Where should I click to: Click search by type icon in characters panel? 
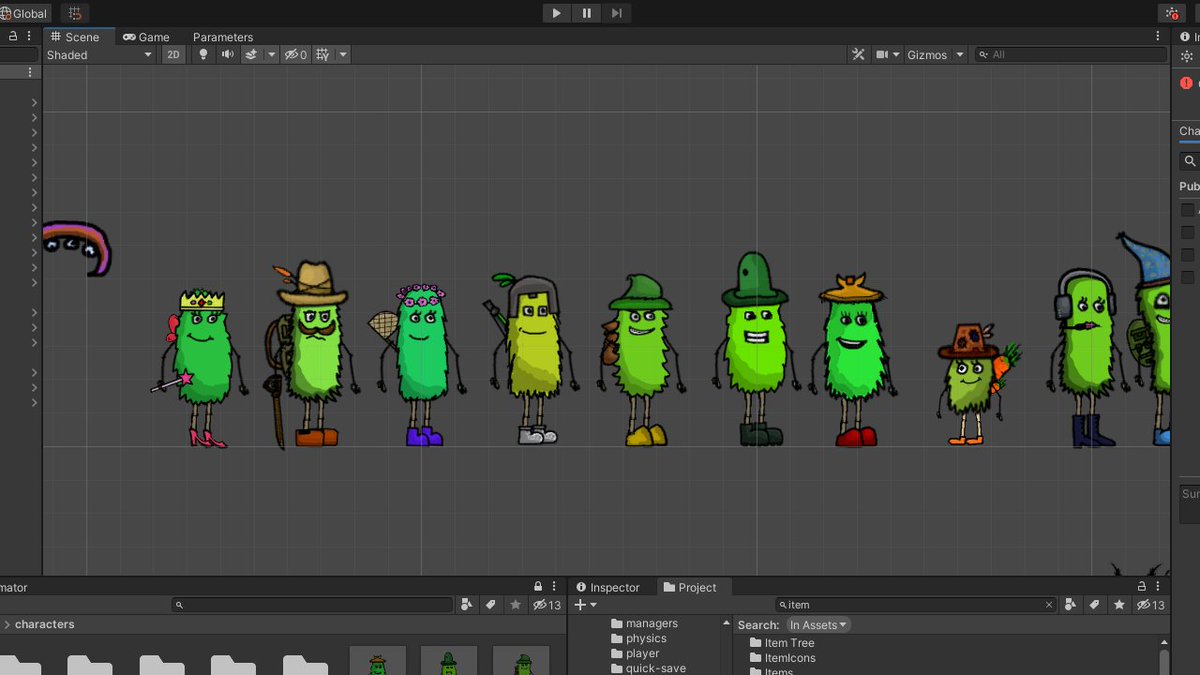(467, 605)
